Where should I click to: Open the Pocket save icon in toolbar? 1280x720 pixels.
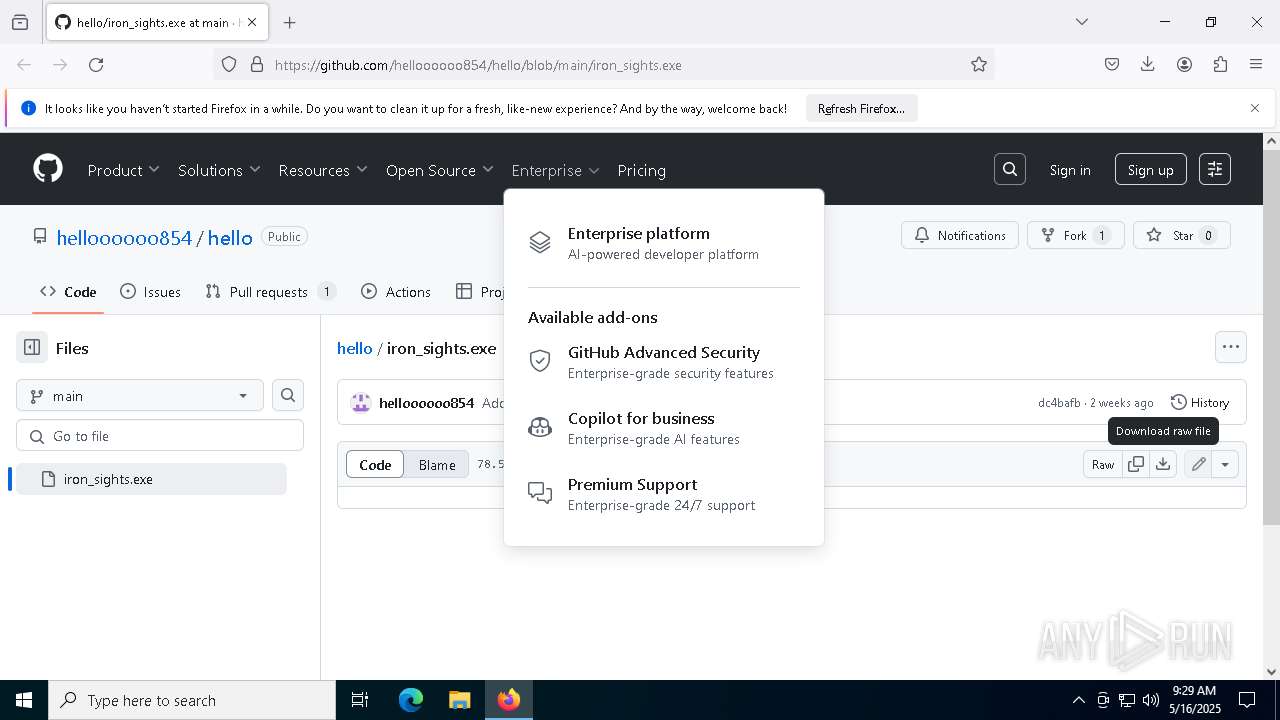tap(1112, 64)
